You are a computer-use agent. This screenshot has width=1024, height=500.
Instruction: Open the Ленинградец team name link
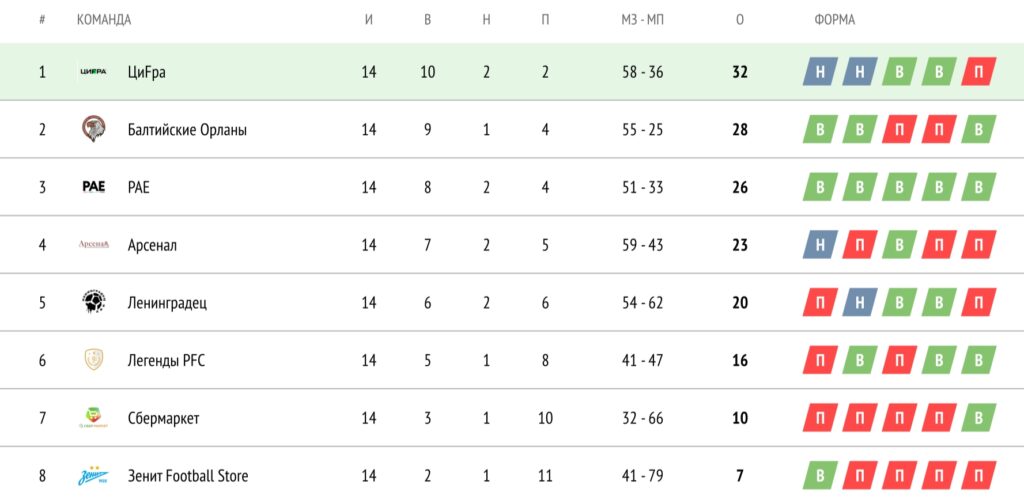(x=167, y=303)
